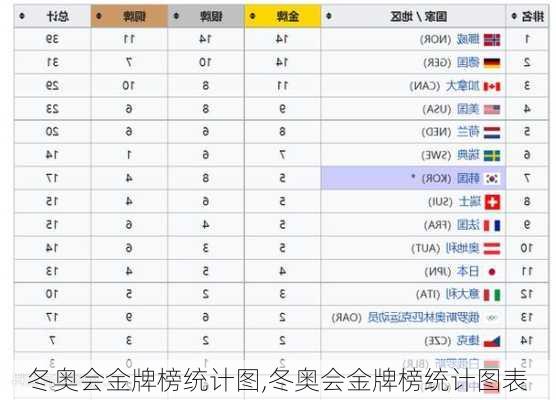Screen dimensions: 556x400
Task: Open the 俄罗斯奥林匹克运动员 (OAR) link
Action: pyautogui.click(x=424, y=317)
